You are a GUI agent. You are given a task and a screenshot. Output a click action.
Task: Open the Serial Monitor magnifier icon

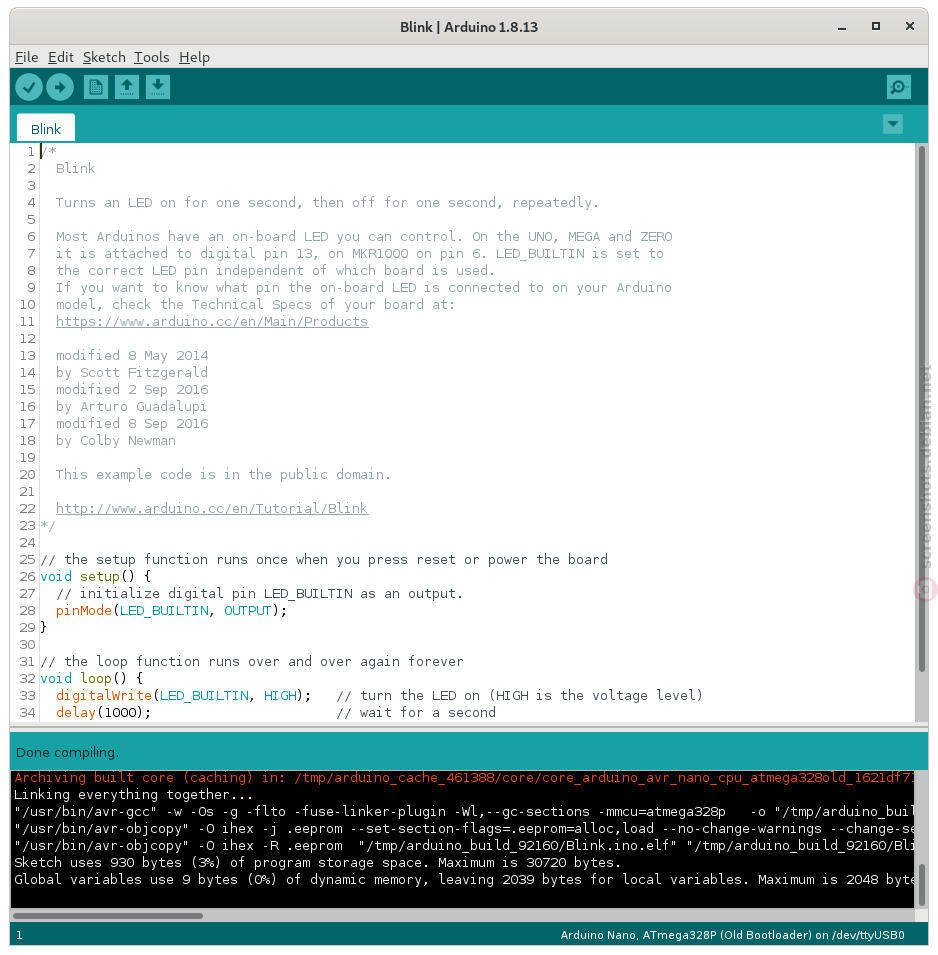tap(898, 87)
